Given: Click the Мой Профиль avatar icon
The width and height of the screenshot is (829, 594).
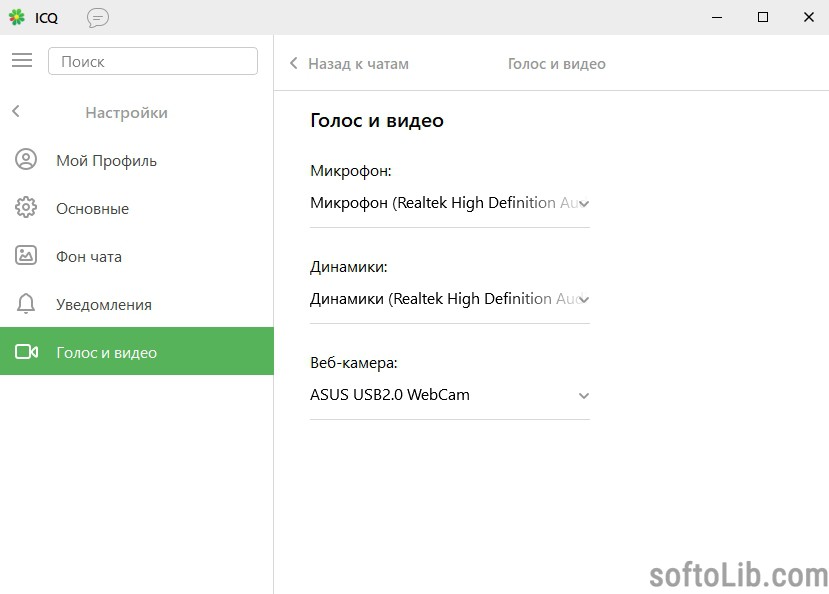Looking at the screenshot, I should 26,160.
